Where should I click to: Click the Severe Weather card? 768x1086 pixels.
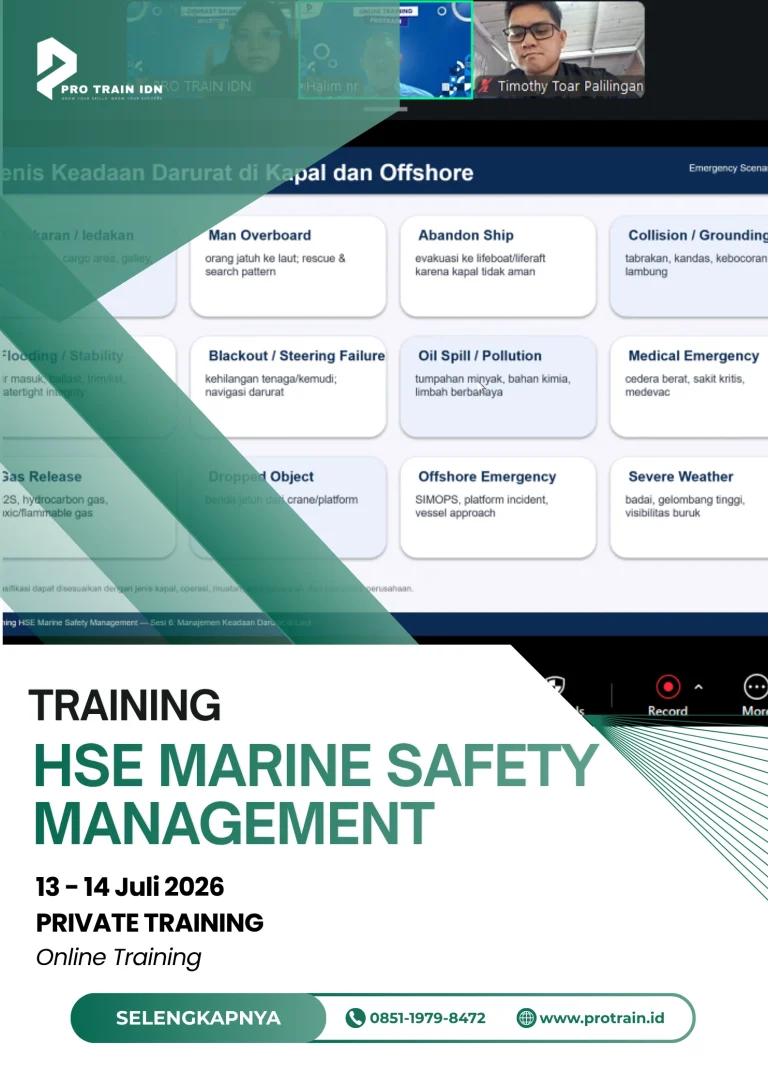coord(689,507)
